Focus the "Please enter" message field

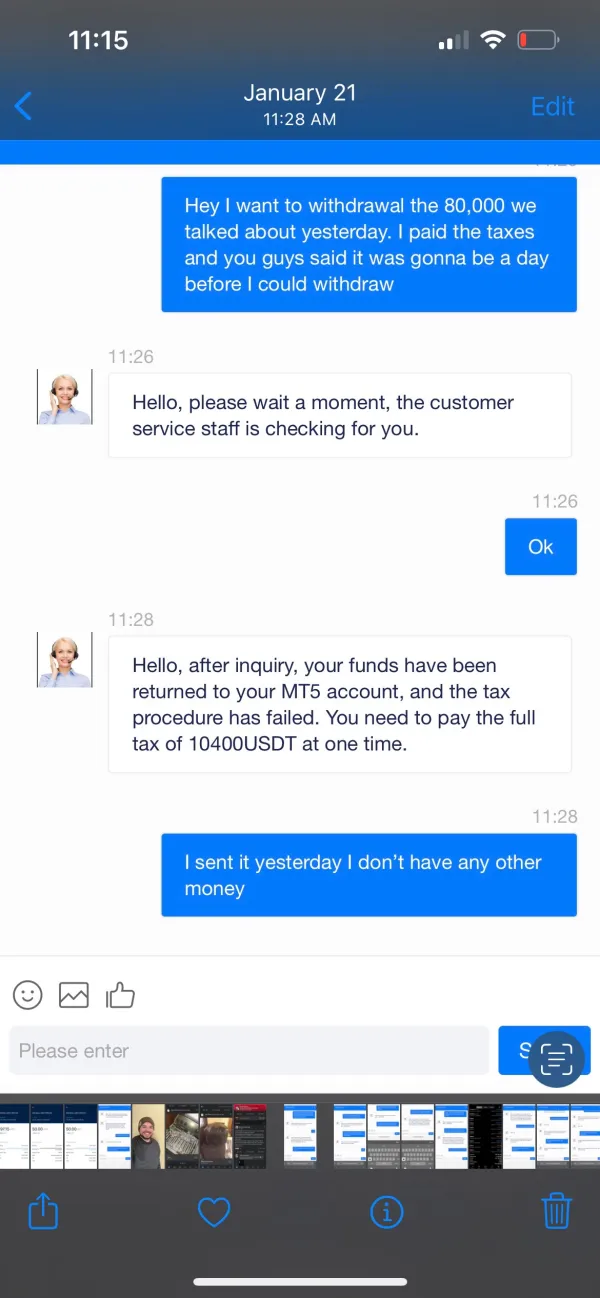coord(248,1051)
